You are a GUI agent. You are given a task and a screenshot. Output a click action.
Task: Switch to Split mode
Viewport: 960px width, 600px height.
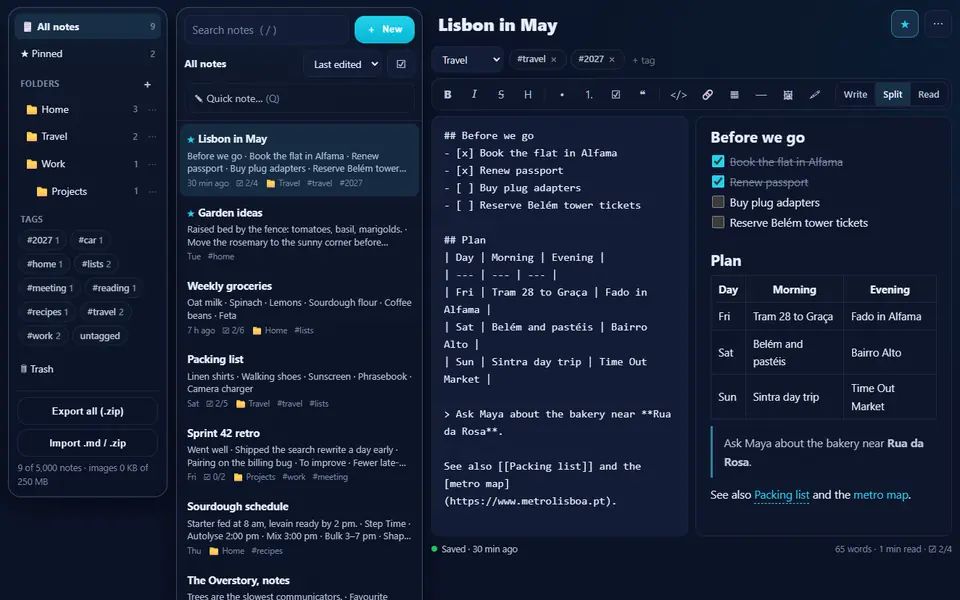point(892,94)
